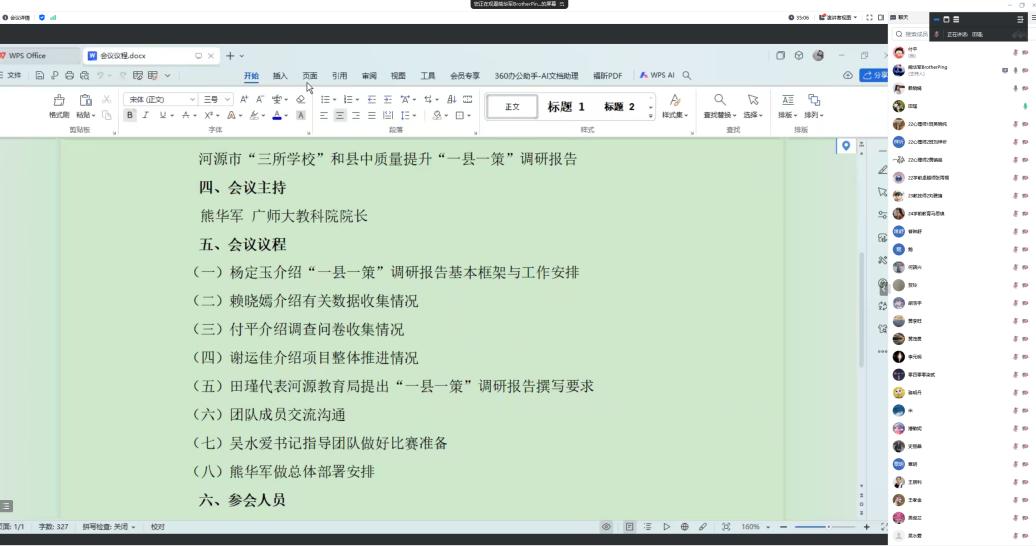Click the Paste (粘贴) clipboard icon
The height and width of the screenshot is (546, 1036).
(x=86, y=100)
